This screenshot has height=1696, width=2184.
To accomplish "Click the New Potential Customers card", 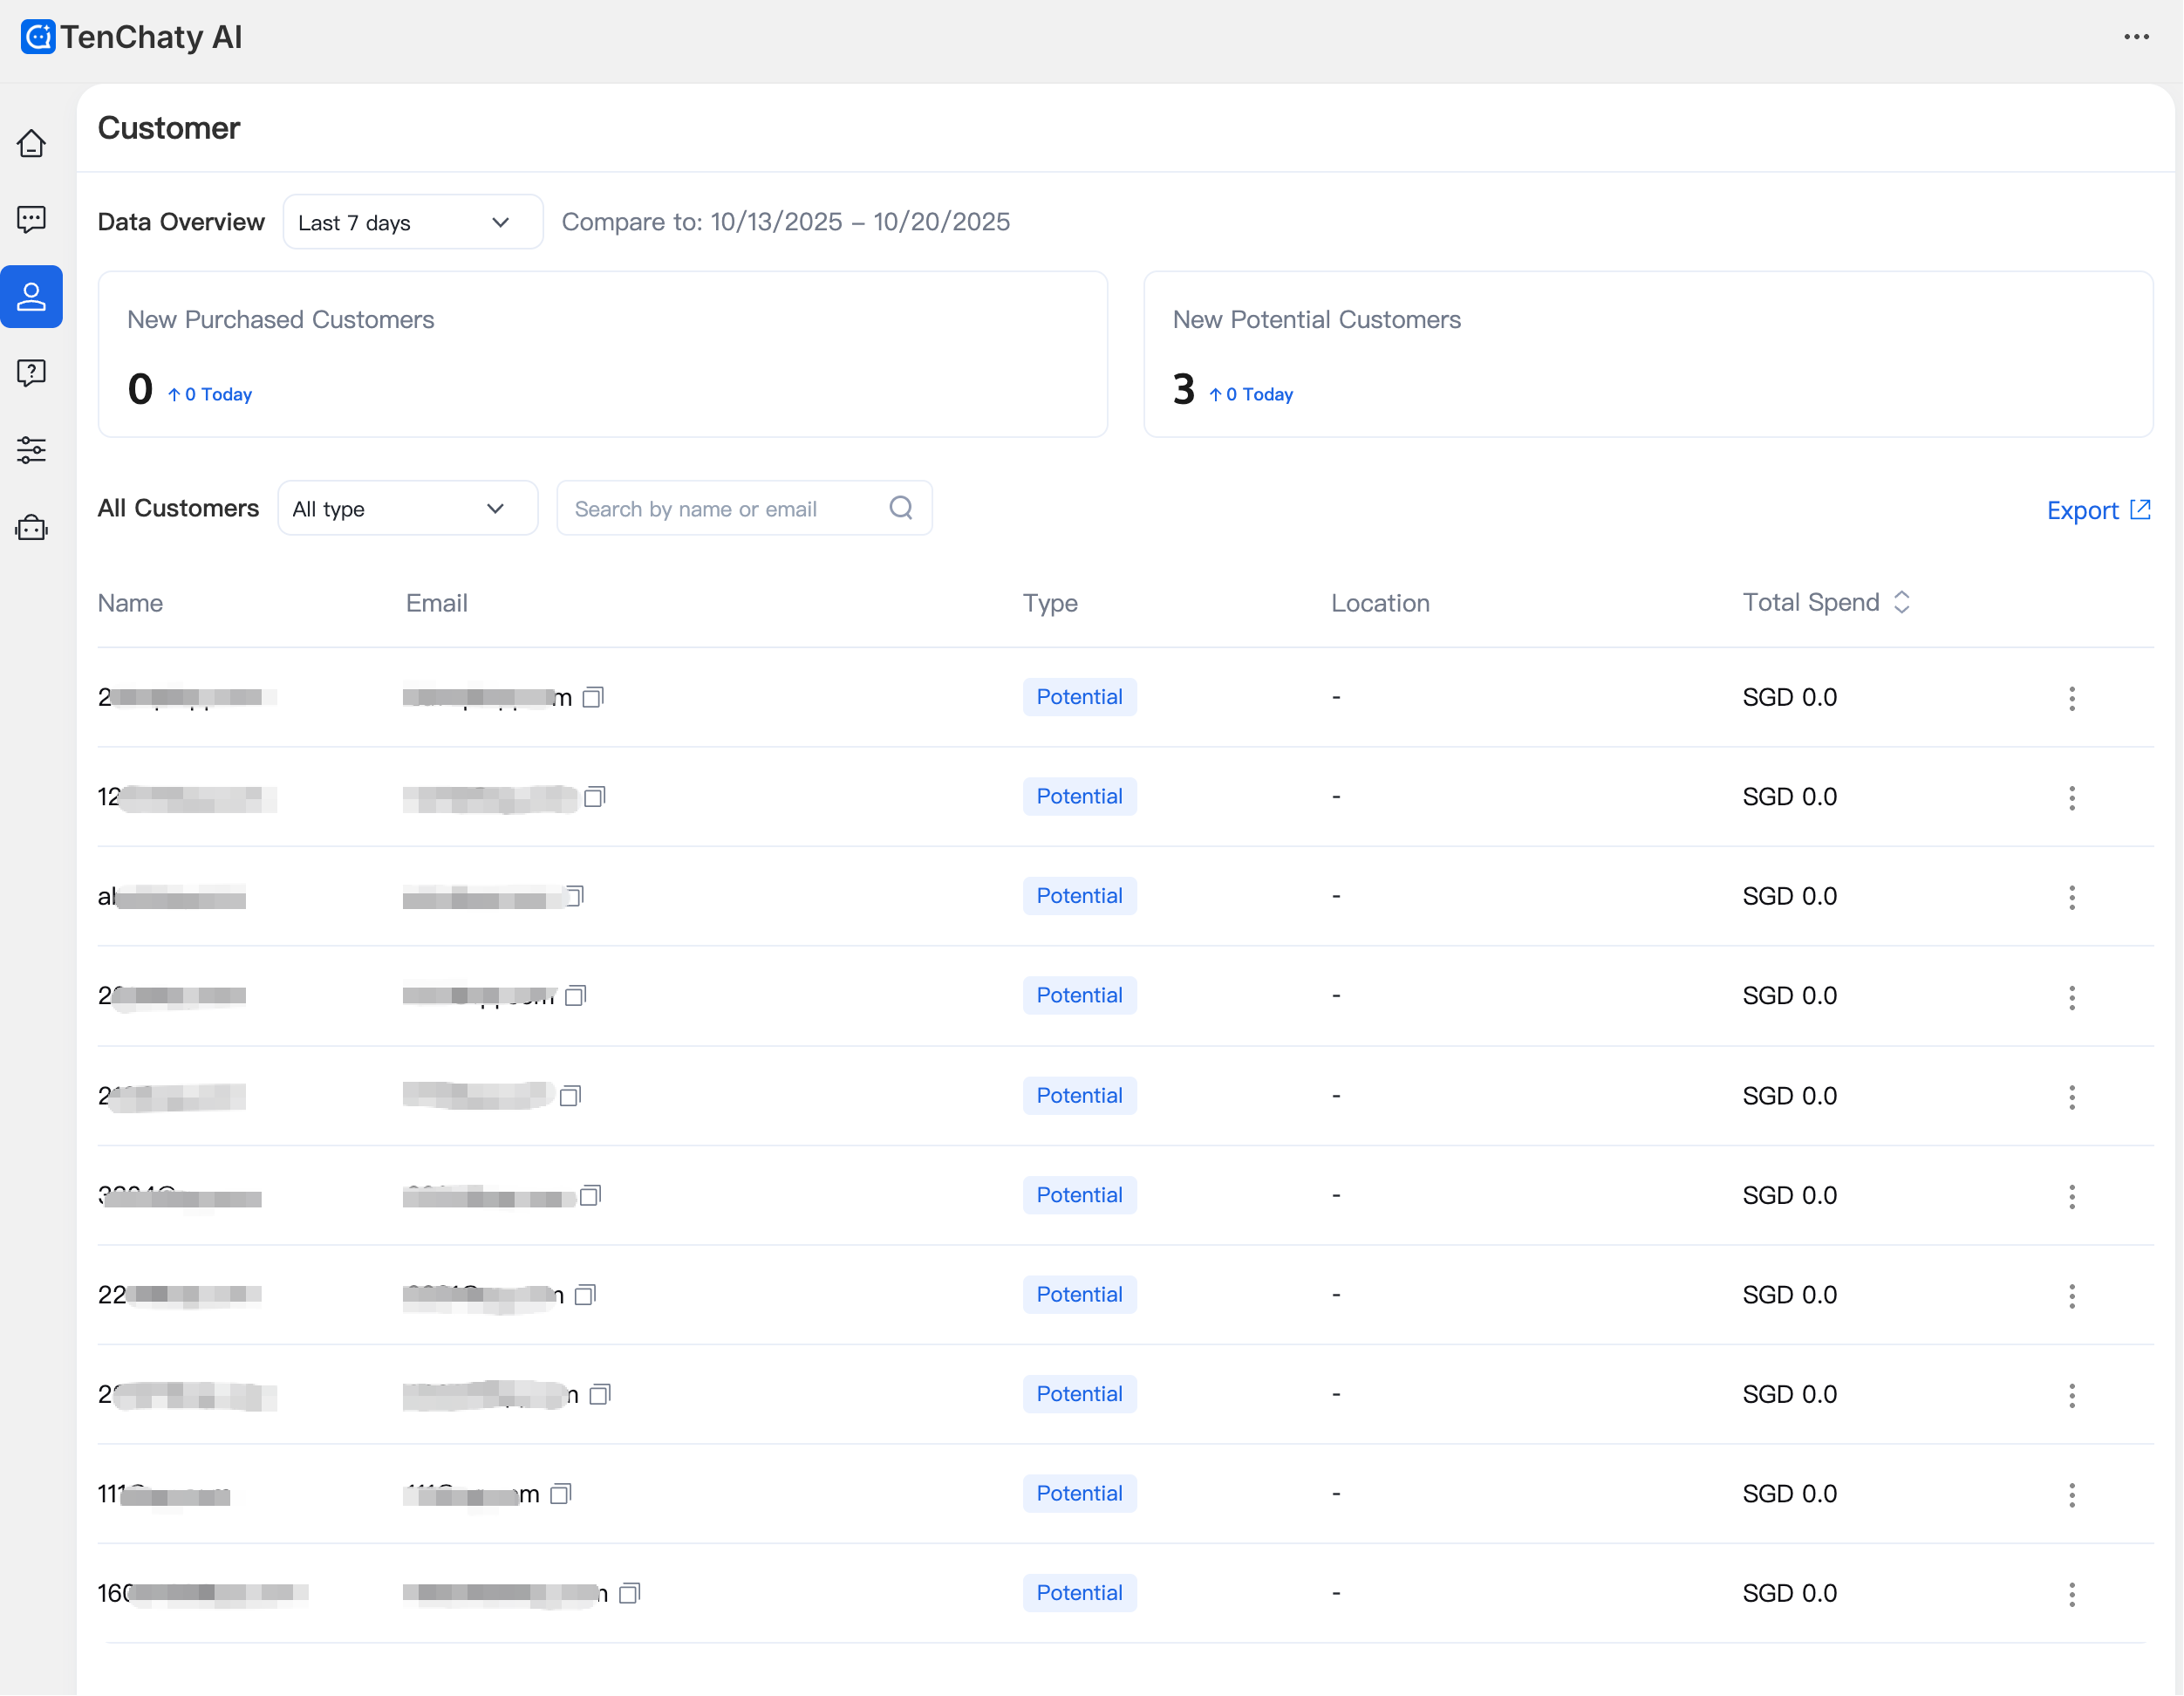I will (x=1647, y=354).
